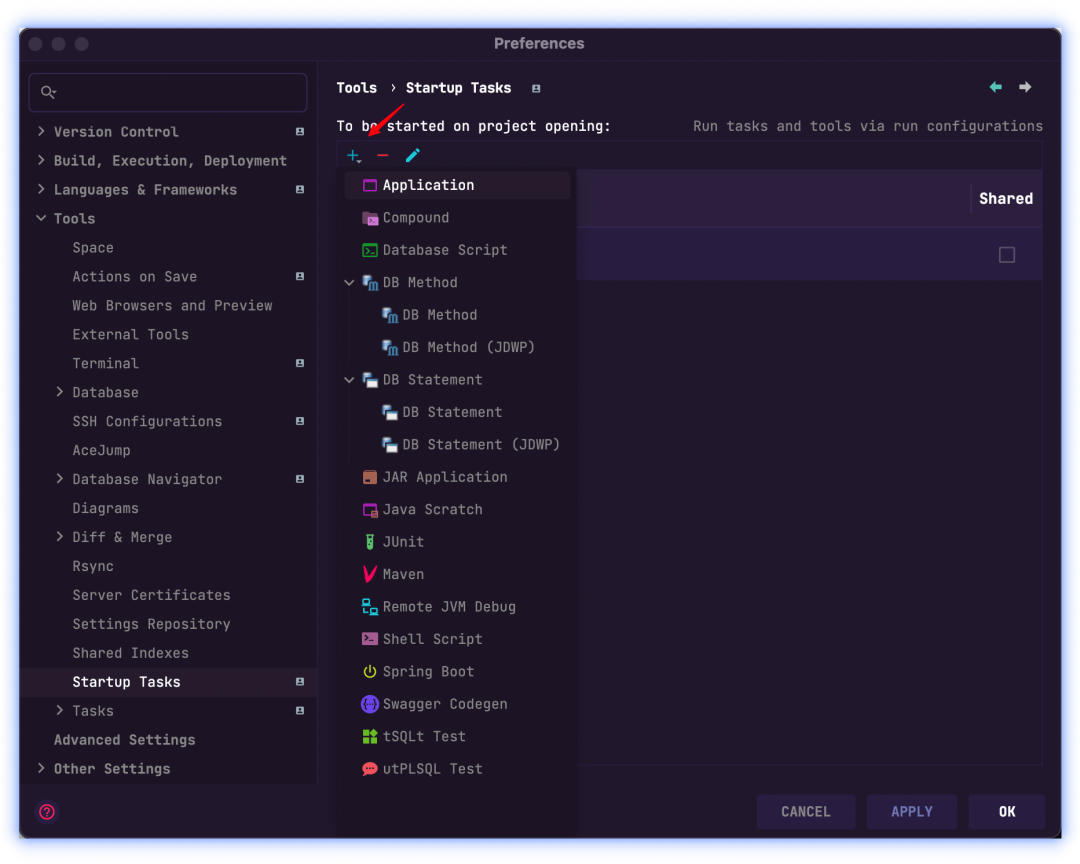Image resolution: width=1080 pixels, height=864 pixels.
Task: Click the Tools breadcrumb link
Action: pyautogui.click(x=357, y=87)
